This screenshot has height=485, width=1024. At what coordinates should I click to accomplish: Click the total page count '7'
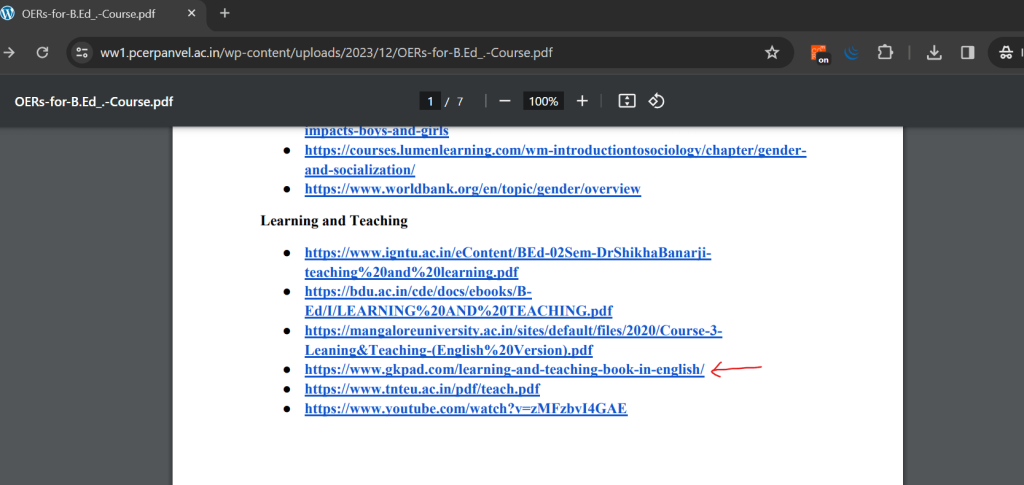point(460,101)
